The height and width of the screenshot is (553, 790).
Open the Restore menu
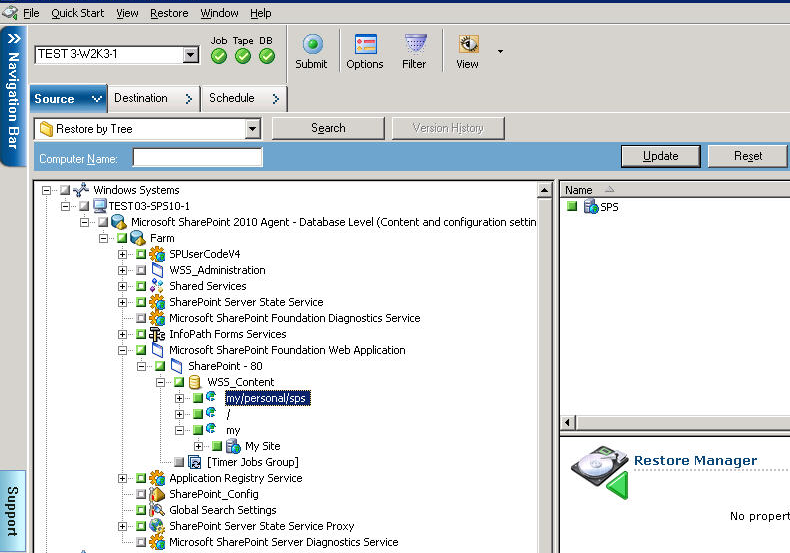point(168,13)
